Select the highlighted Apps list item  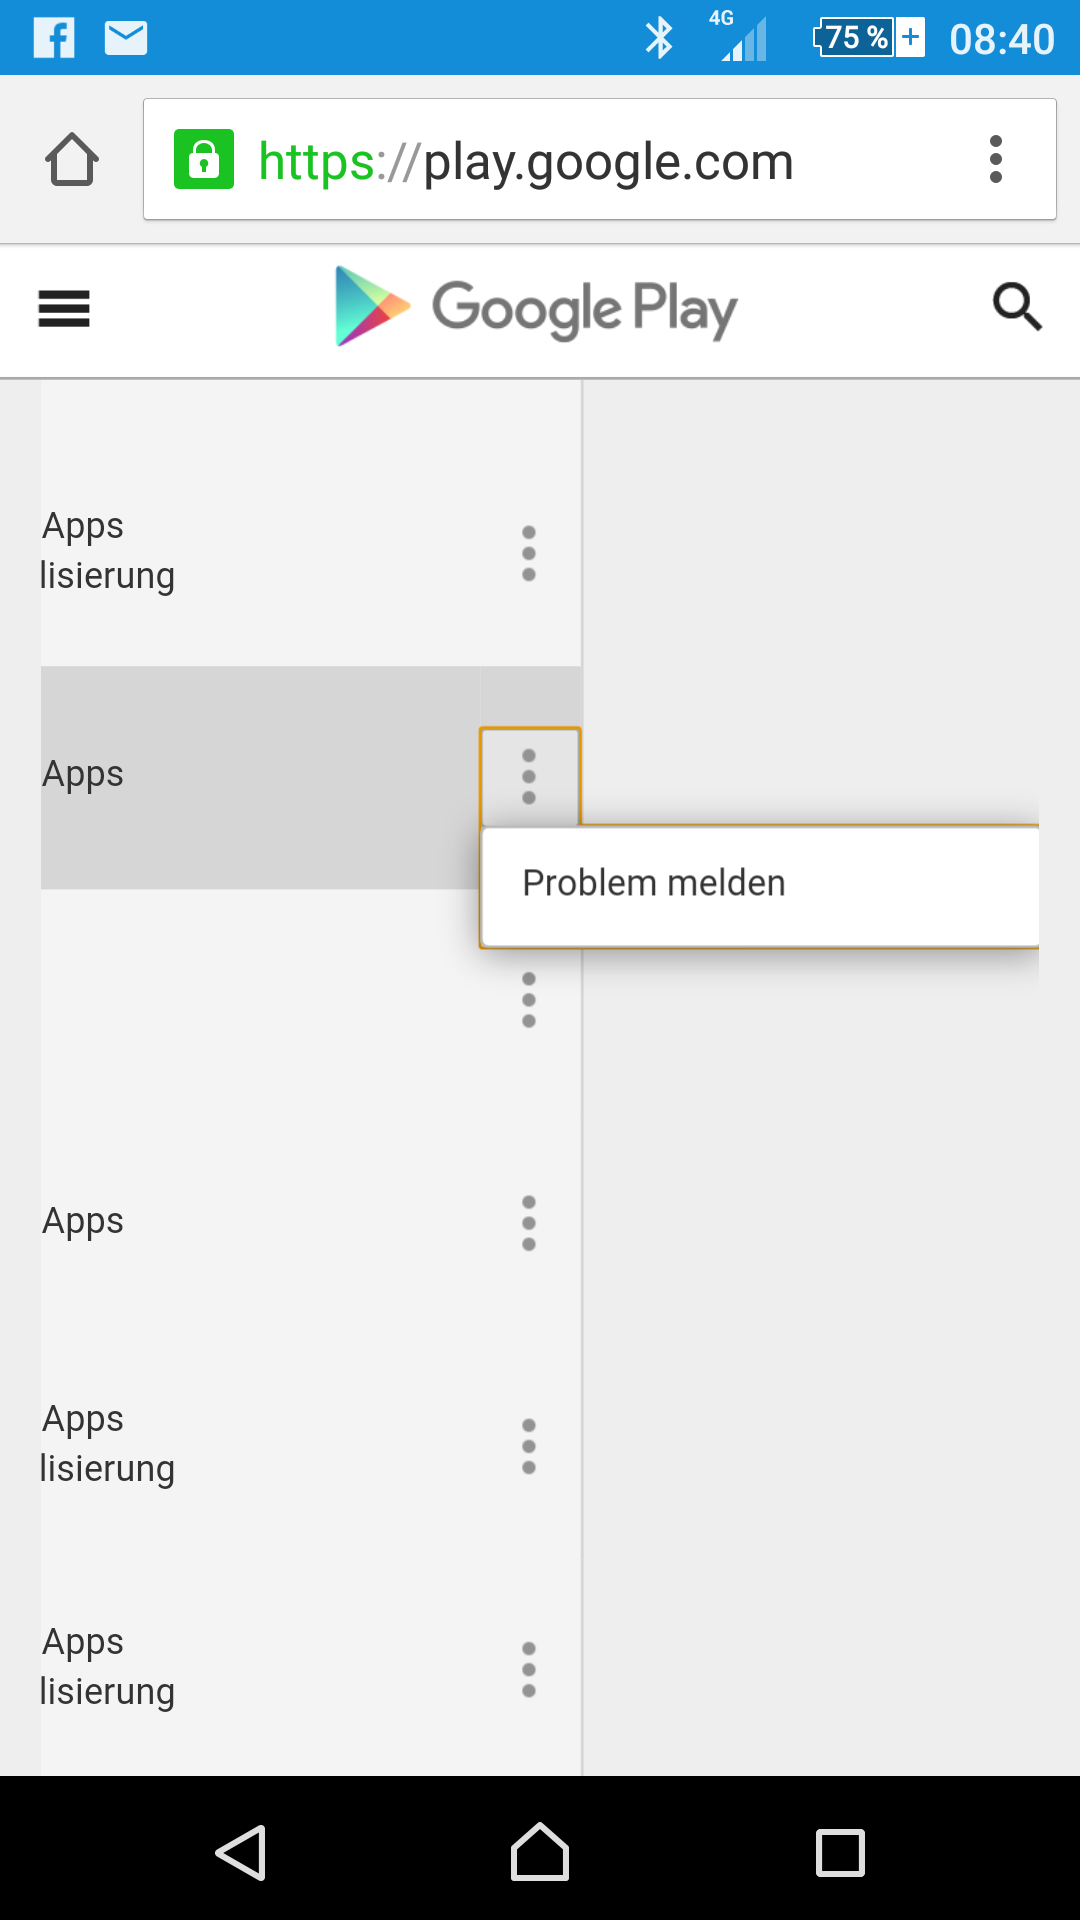point(260,778)
